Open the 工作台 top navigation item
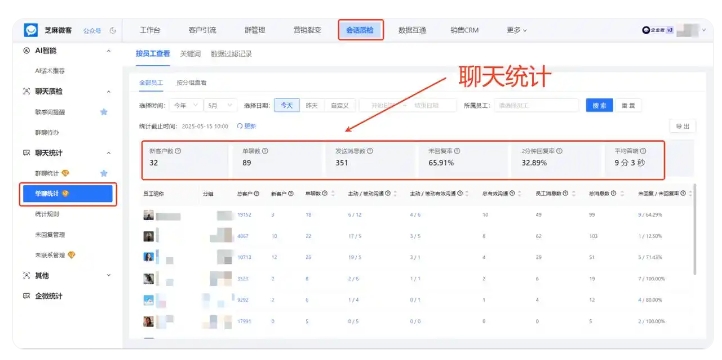The width and height of the screenshot is (722, 360). coord(150,30)
